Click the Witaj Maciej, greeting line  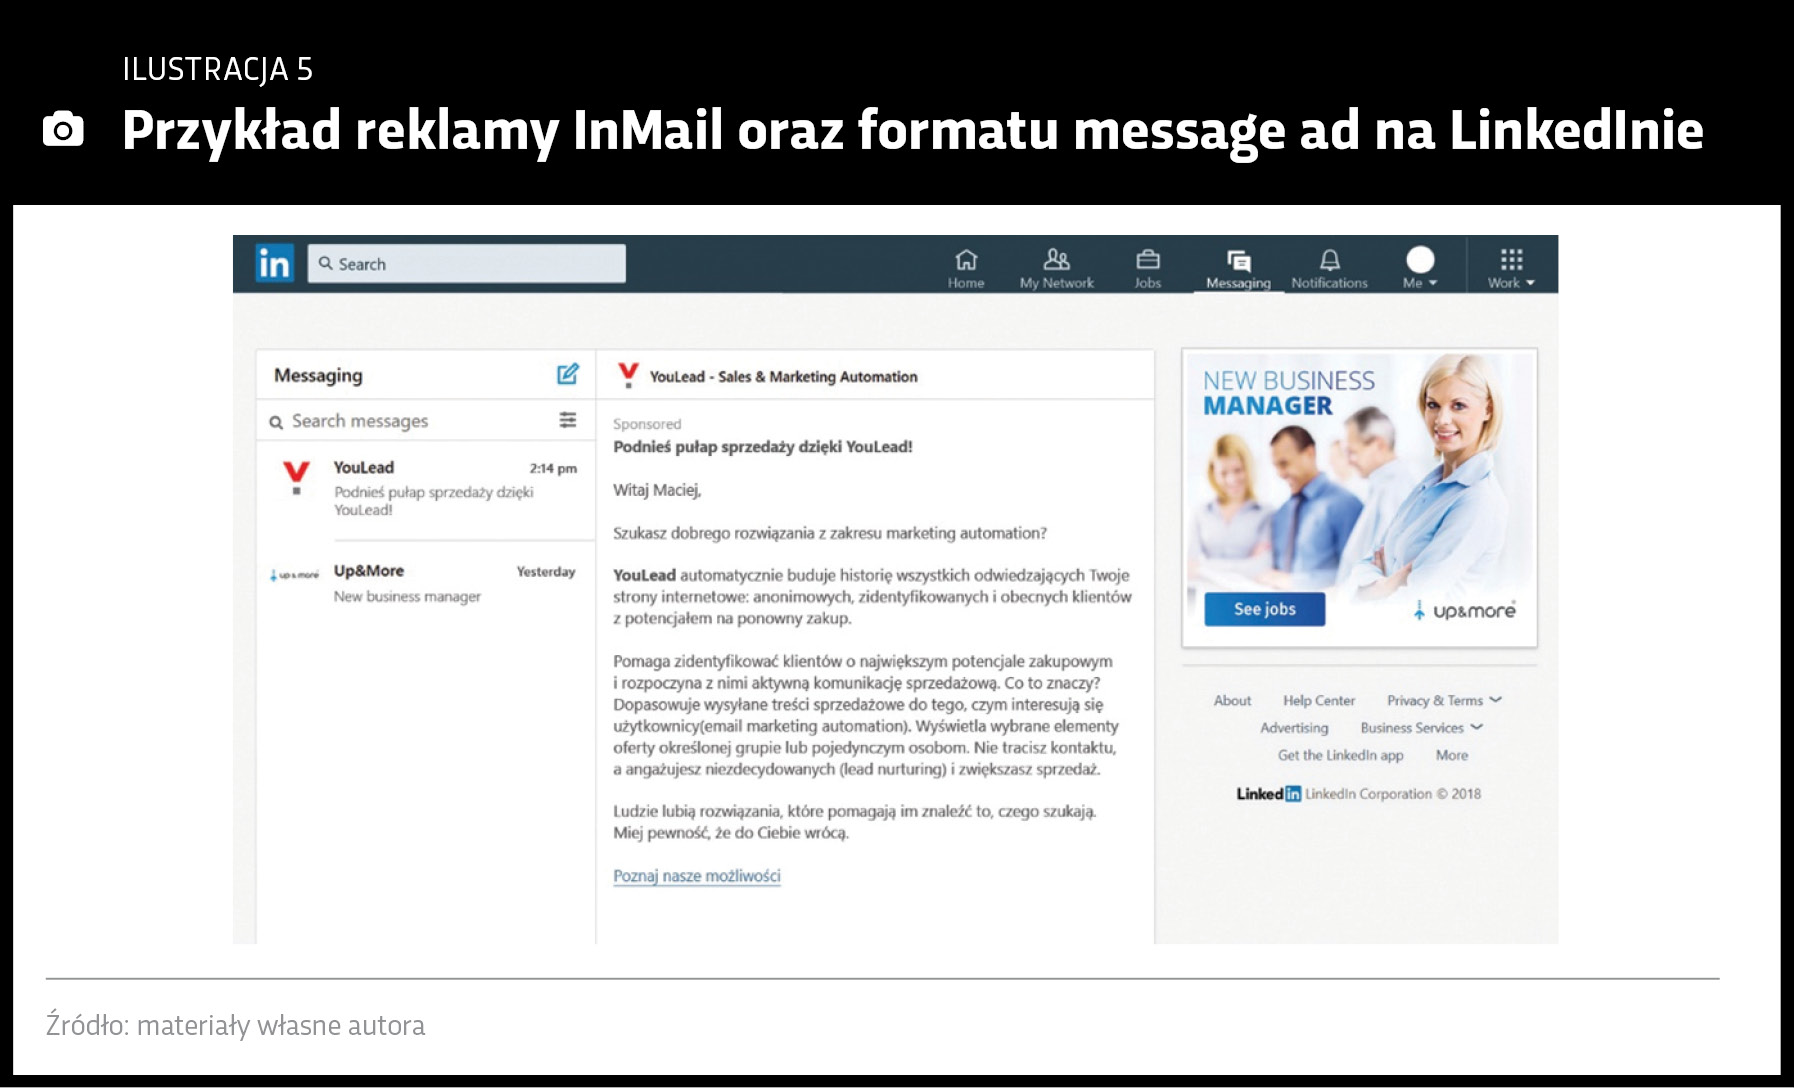[657, 490]
